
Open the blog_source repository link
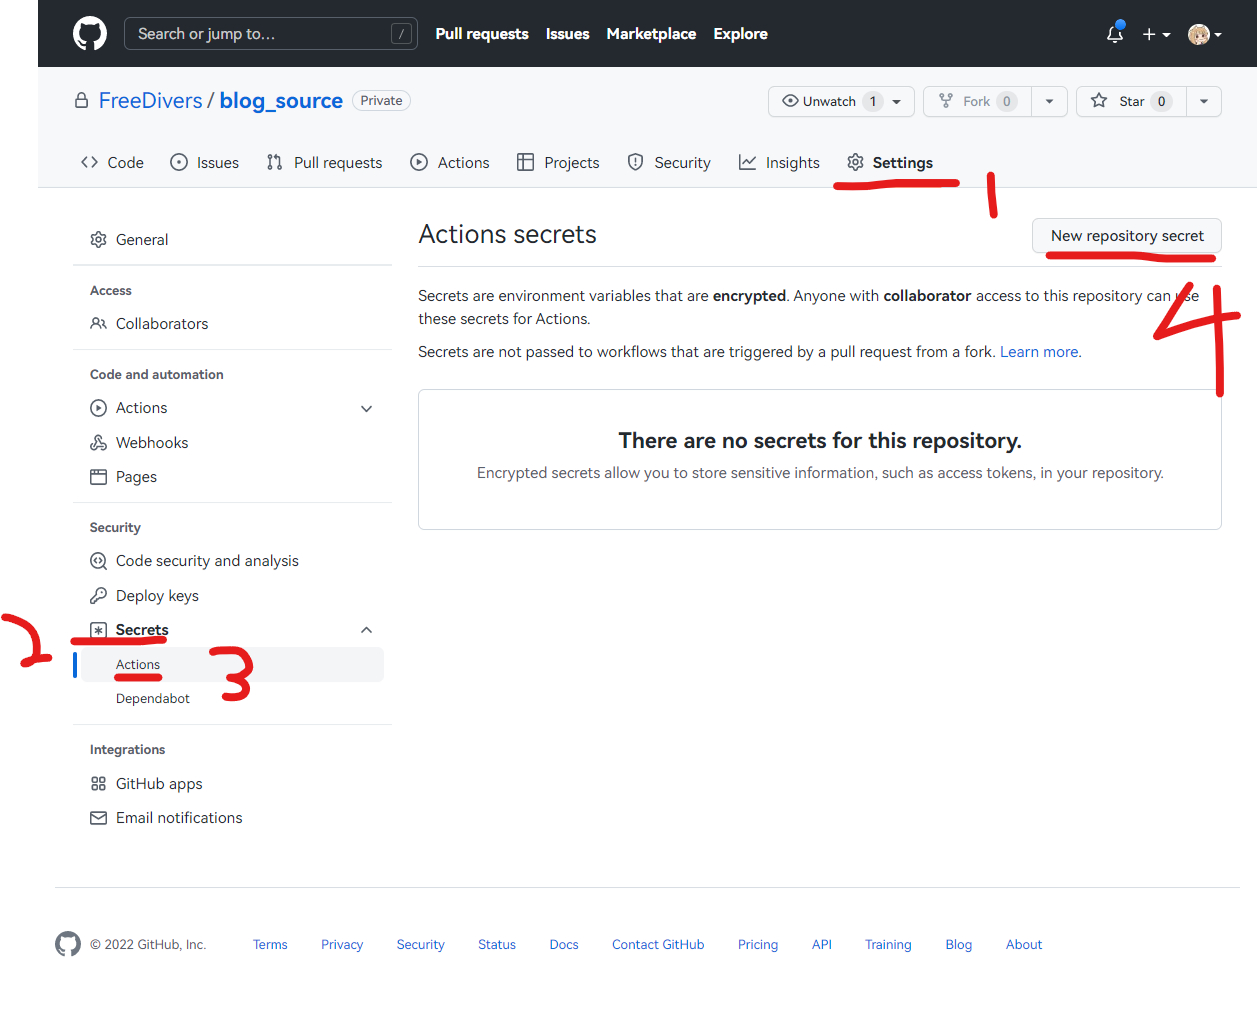281,101
